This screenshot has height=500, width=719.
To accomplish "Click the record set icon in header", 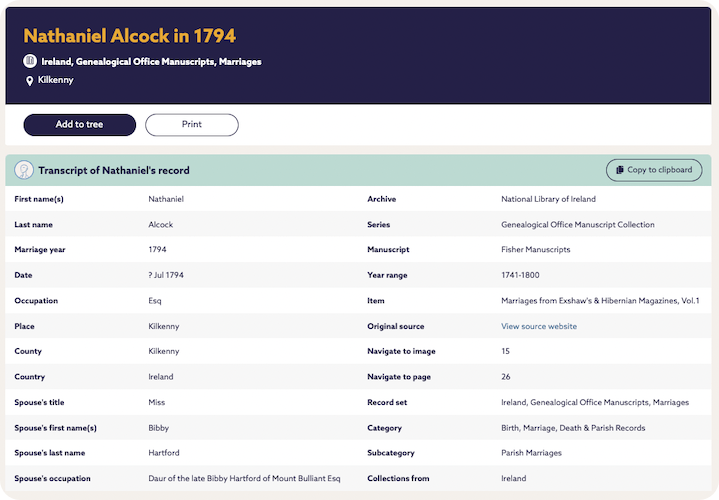I will click(30, 61).
